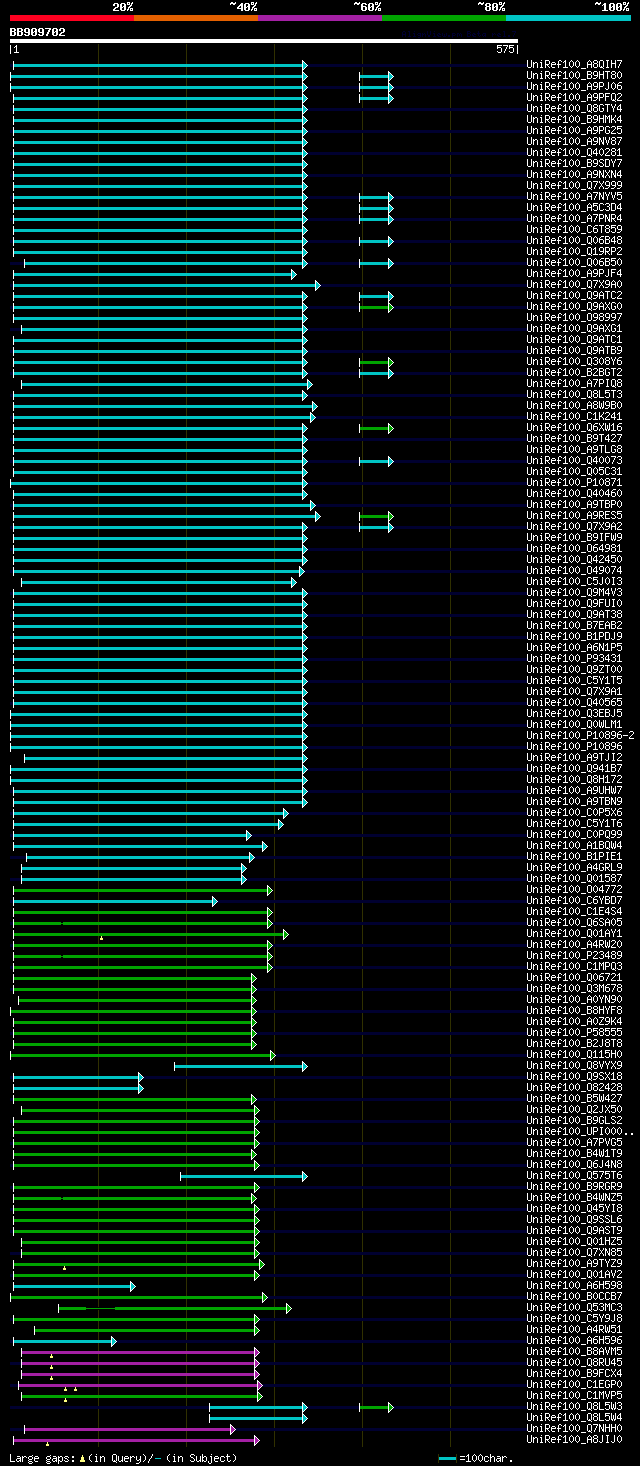Select the UniRef100_Q45YI8 hit label
Viewport: 640px width, 1466px height.
click(574, 1208)
